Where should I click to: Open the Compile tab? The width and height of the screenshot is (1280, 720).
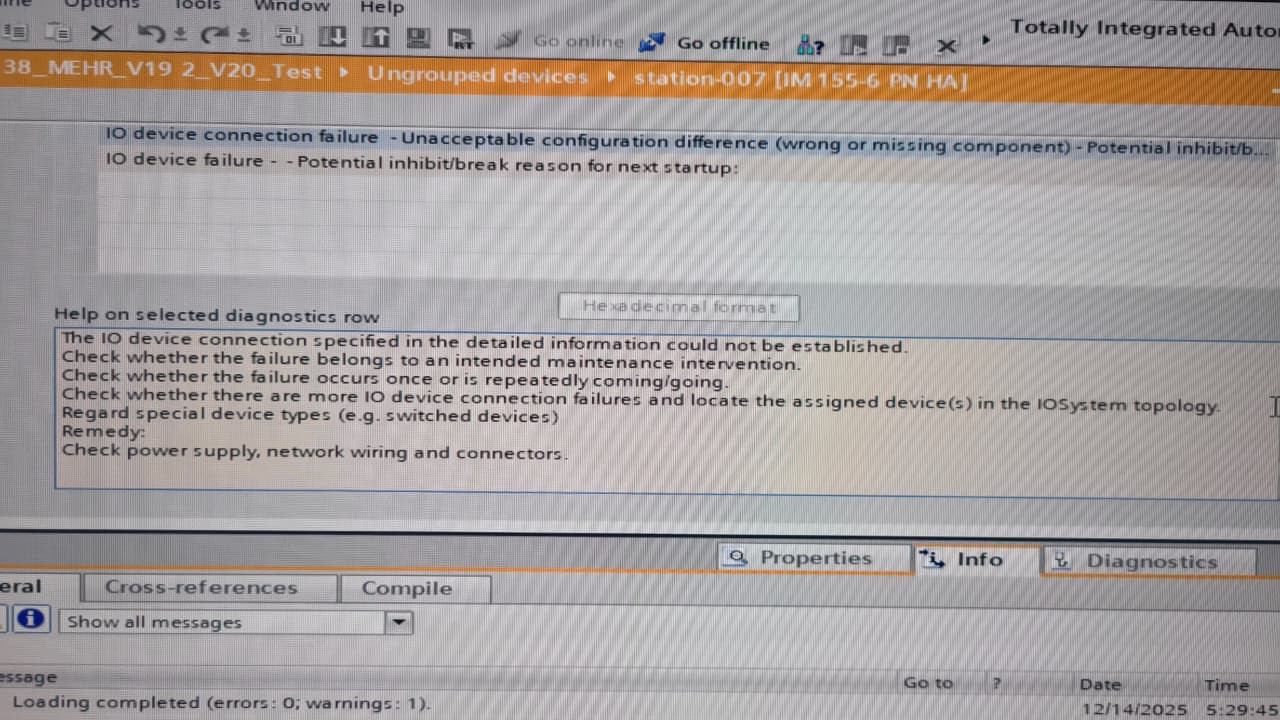[415, 589]
